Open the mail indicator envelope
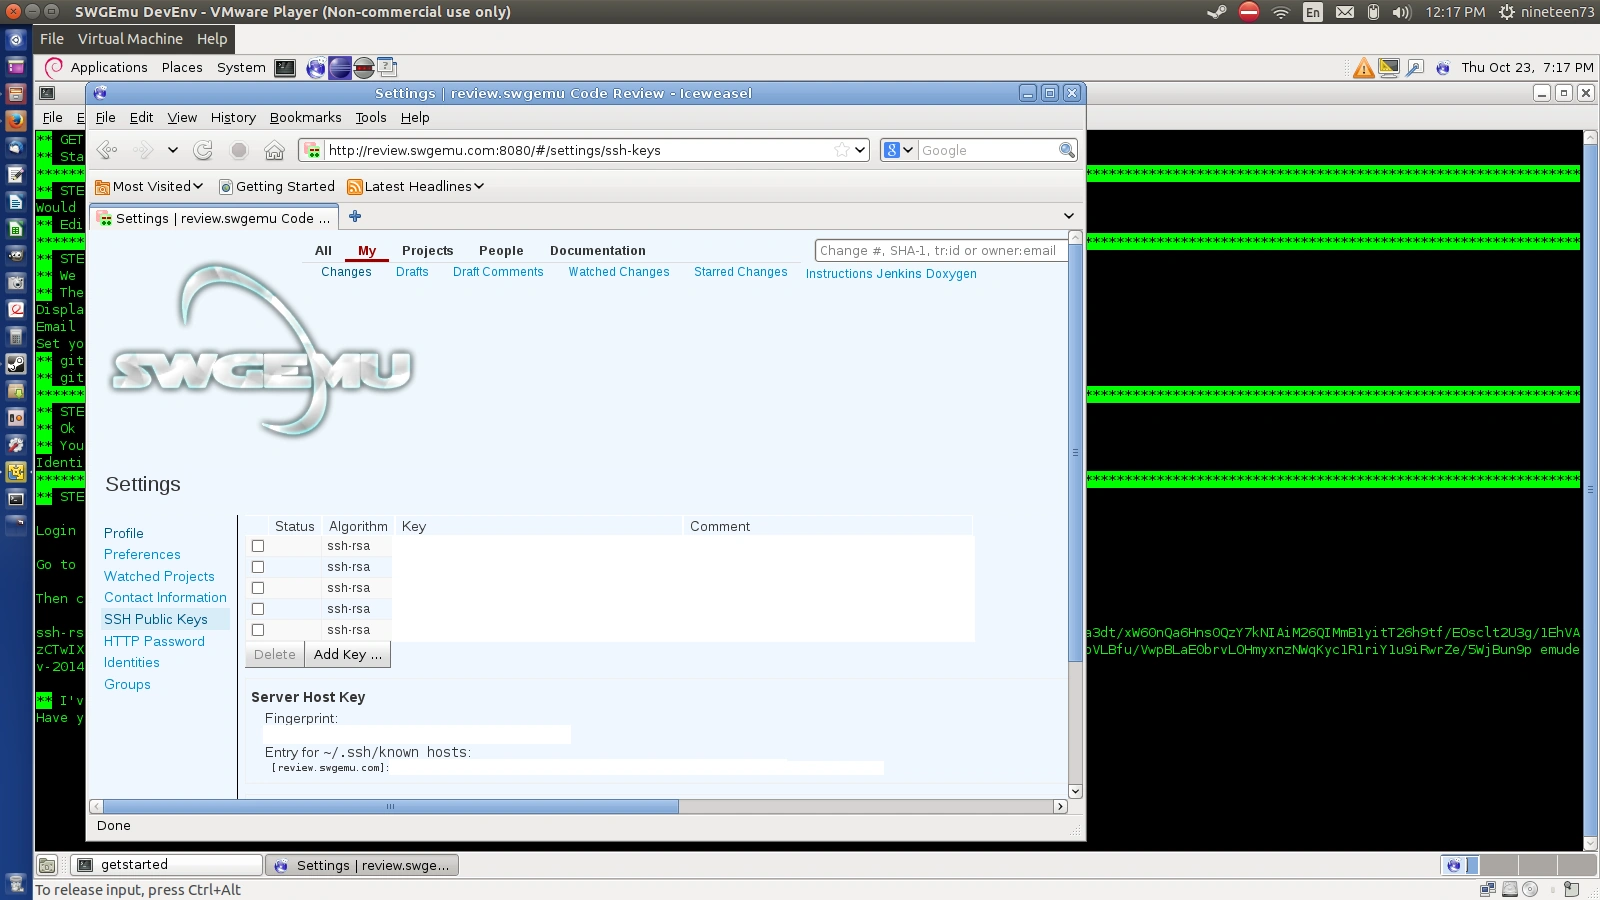The width and height of the screenshot is (1600, 900). (1345, 12)
